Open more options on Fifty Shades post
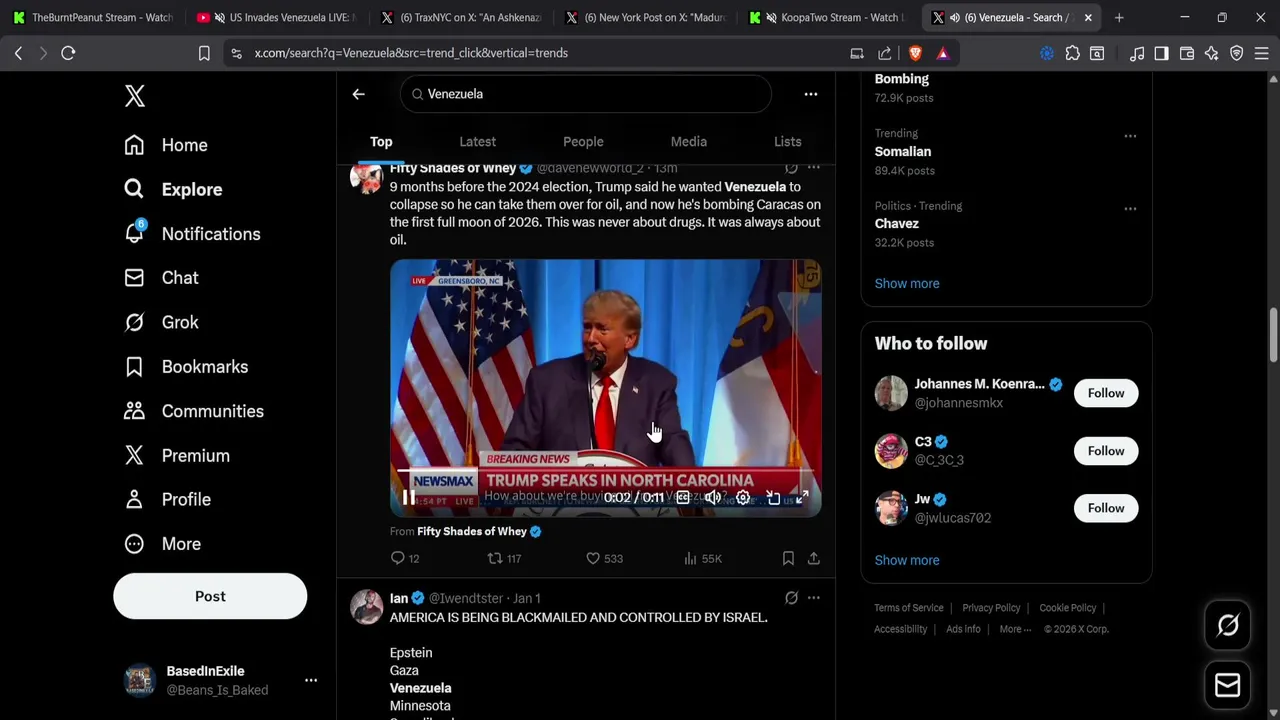Viewport: 1280px width, 720px height. pos(814,168)
